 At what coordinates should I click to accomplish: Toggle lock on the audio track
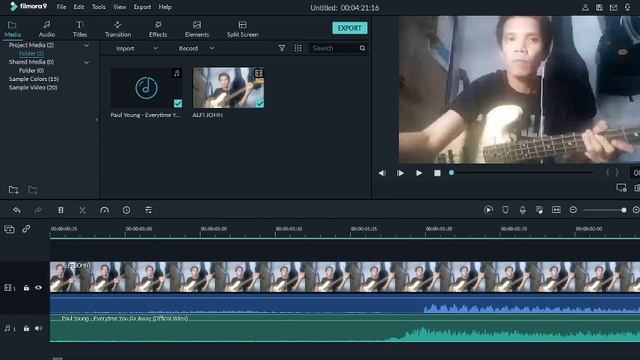click(26, 328)
